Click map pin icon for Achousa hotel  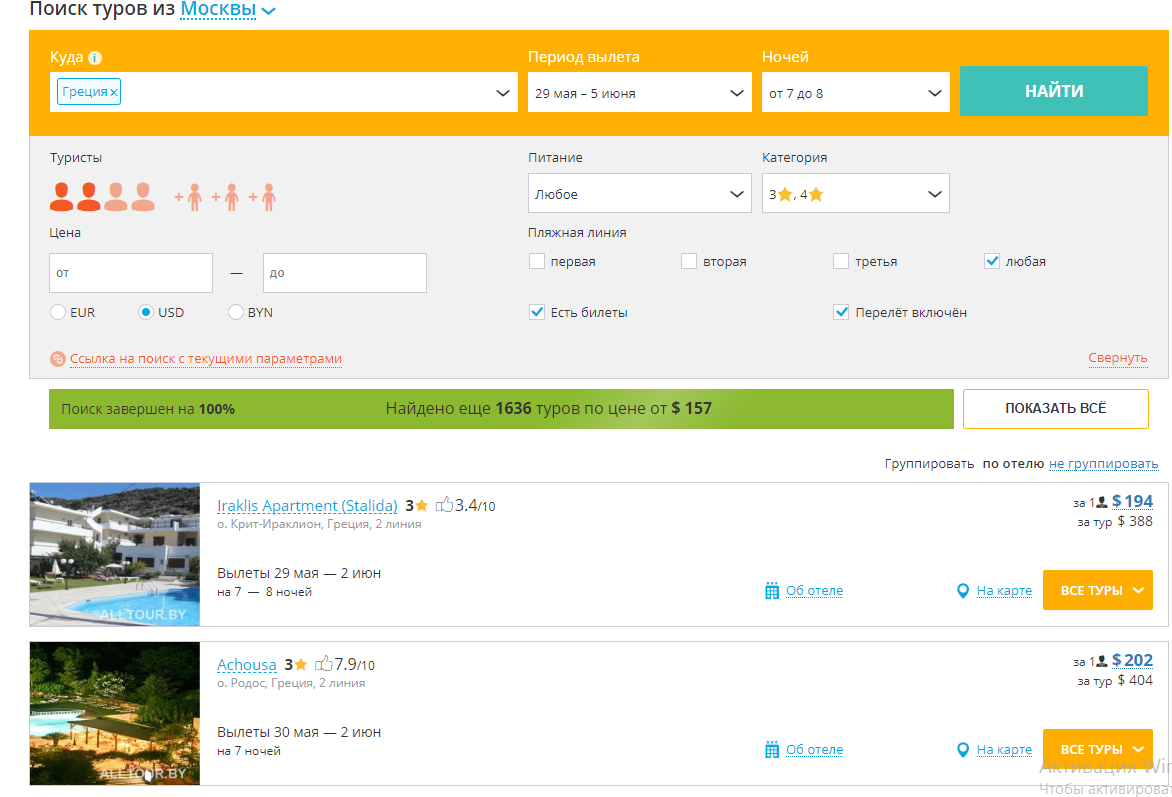click(963, 750)
